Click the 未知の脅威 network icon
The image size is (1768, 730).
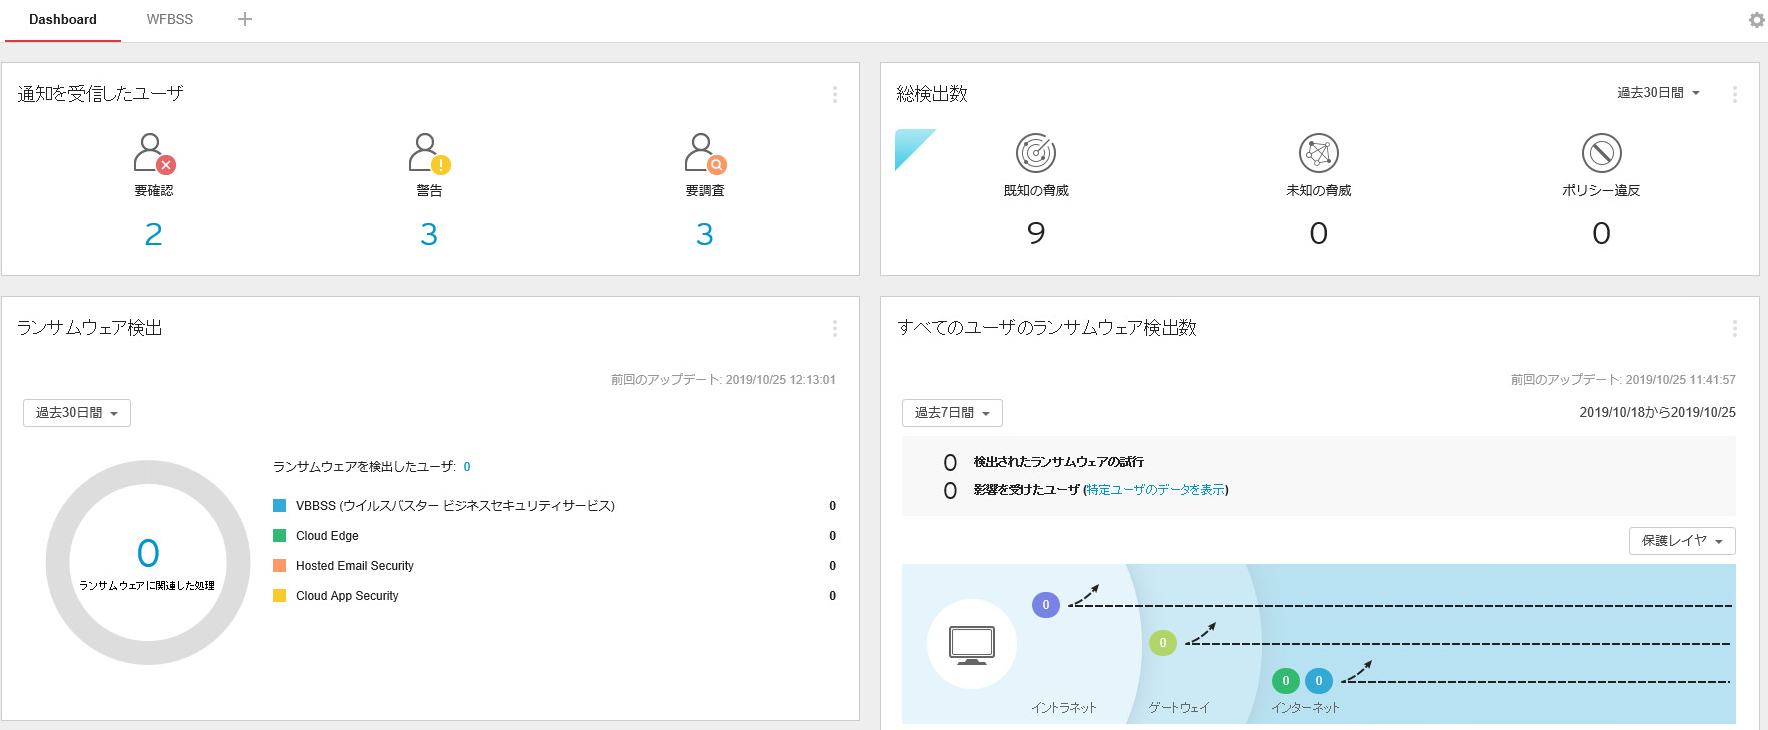[1318, 153]
